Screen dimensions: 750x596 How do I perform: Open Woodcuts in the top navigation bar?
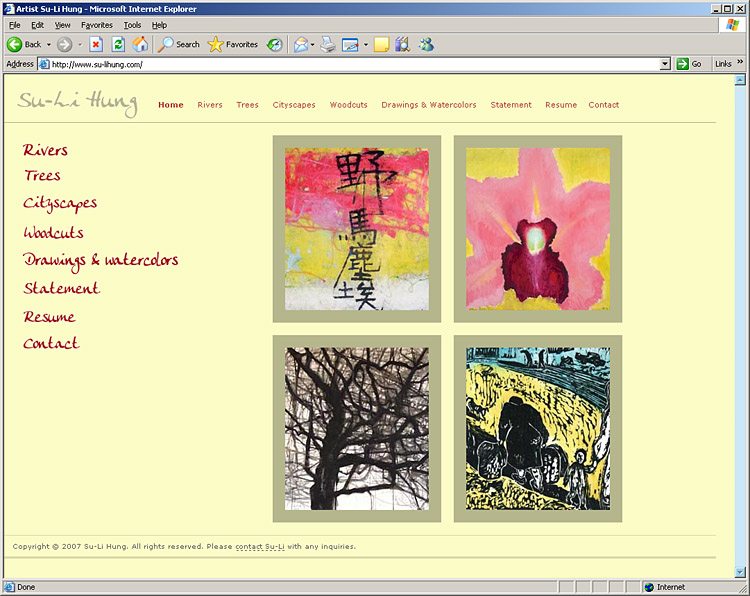348,105
